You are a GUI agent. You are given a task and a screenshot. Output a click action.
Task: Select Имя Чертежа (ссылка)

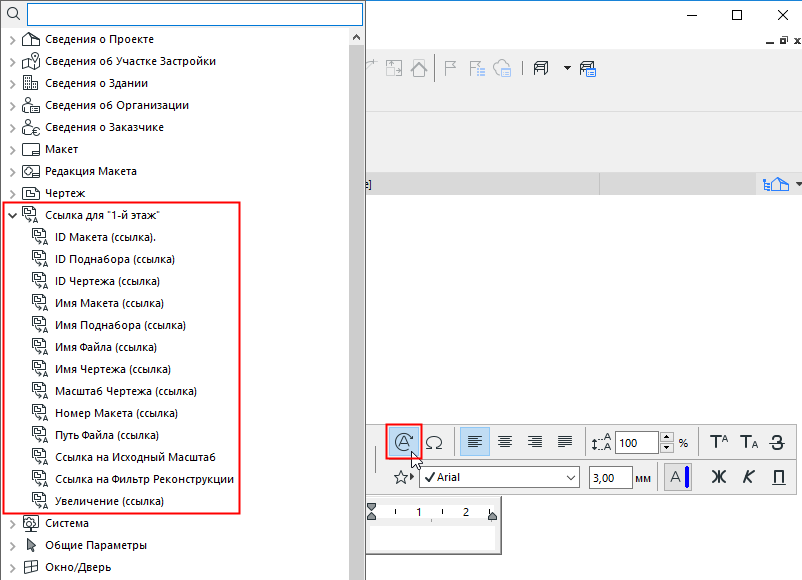click(113, 369)
